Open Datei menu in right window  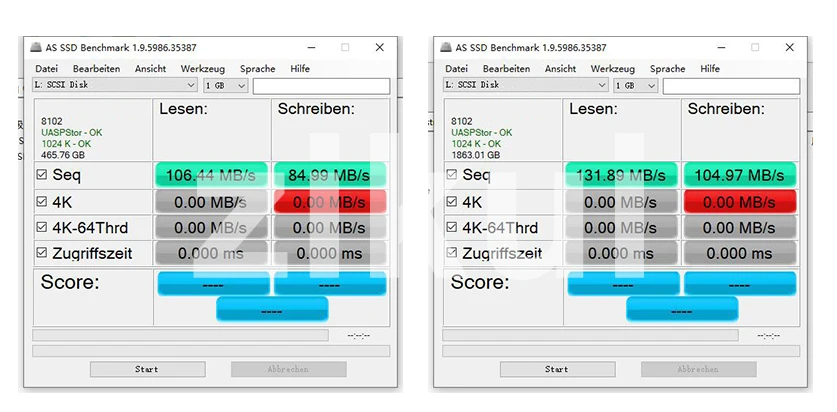[456, 69]
